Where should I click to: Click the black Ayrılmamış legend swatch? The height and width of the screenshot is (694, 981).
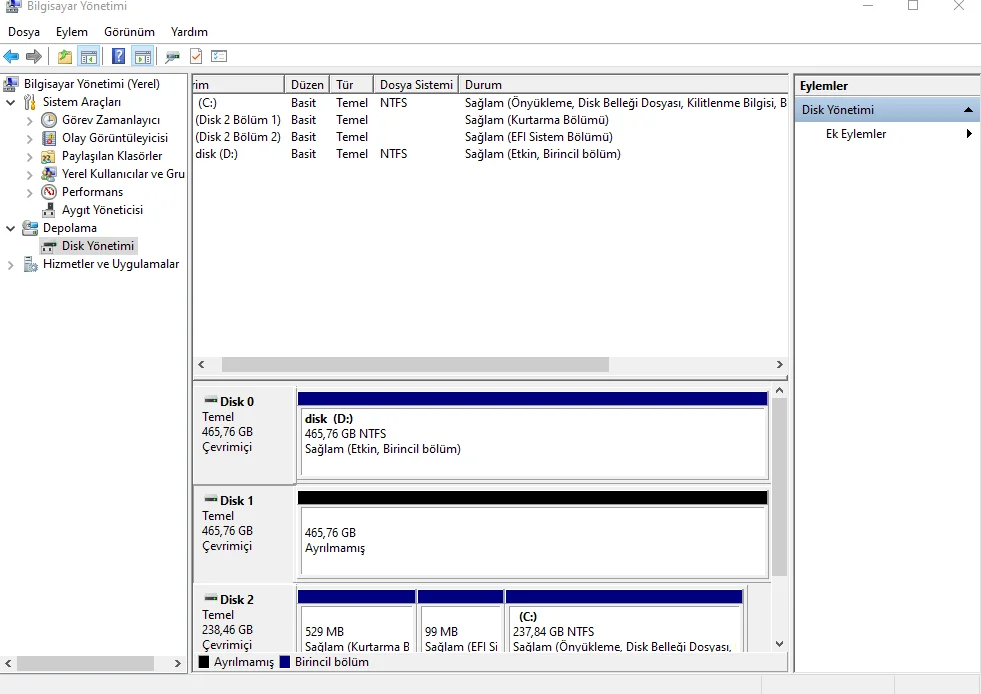pyautogui.click(x=203, y=662)
